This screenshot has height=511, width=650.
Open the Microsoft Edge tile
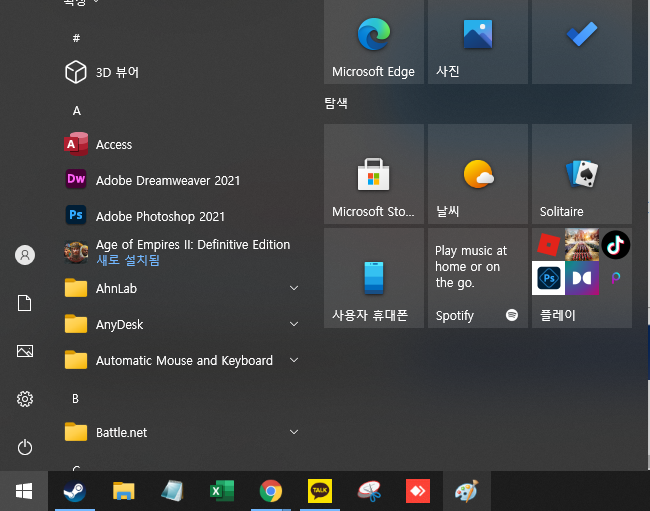coord(374,41)
